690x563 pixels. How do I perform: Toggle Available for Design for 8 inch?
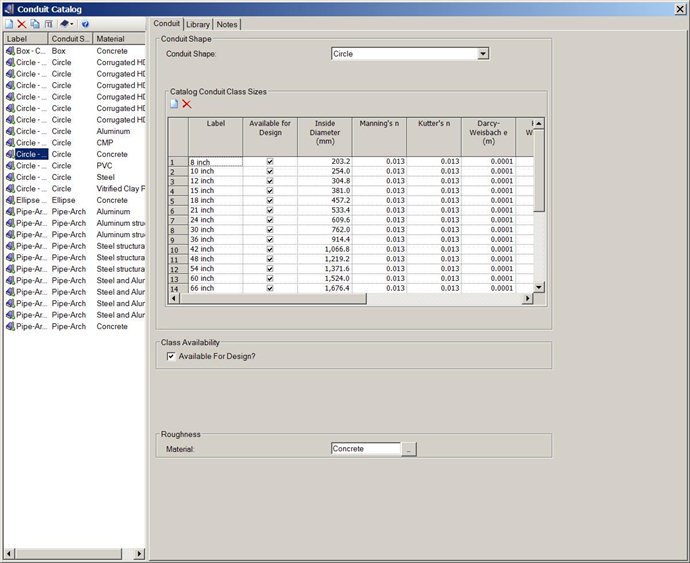270,162
